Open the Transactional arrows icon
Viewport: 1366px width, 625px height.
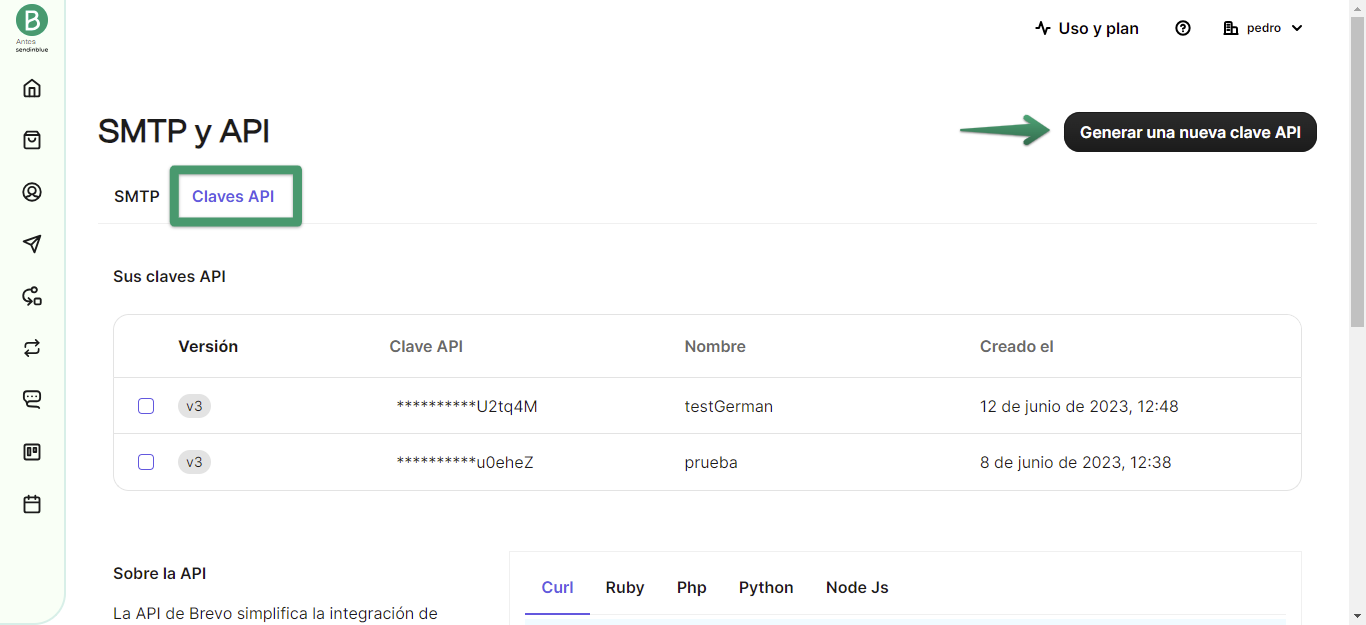pos(32,348)
